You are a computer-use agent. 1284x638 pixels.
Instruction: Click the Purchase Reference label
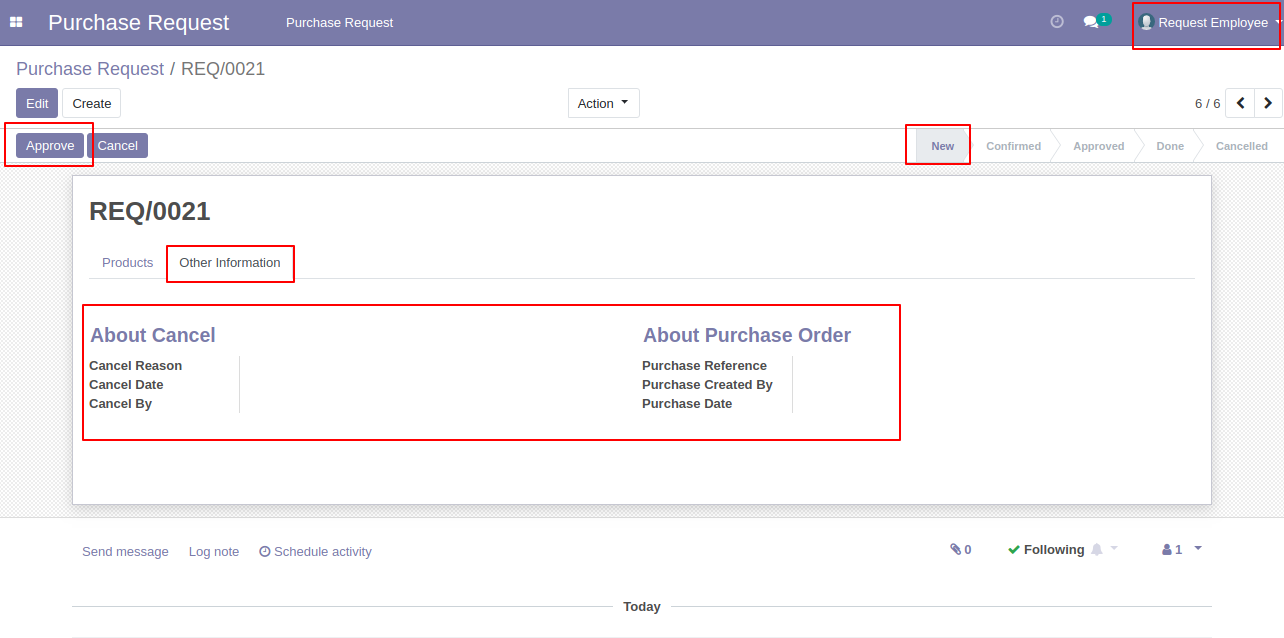pos(705,366)
